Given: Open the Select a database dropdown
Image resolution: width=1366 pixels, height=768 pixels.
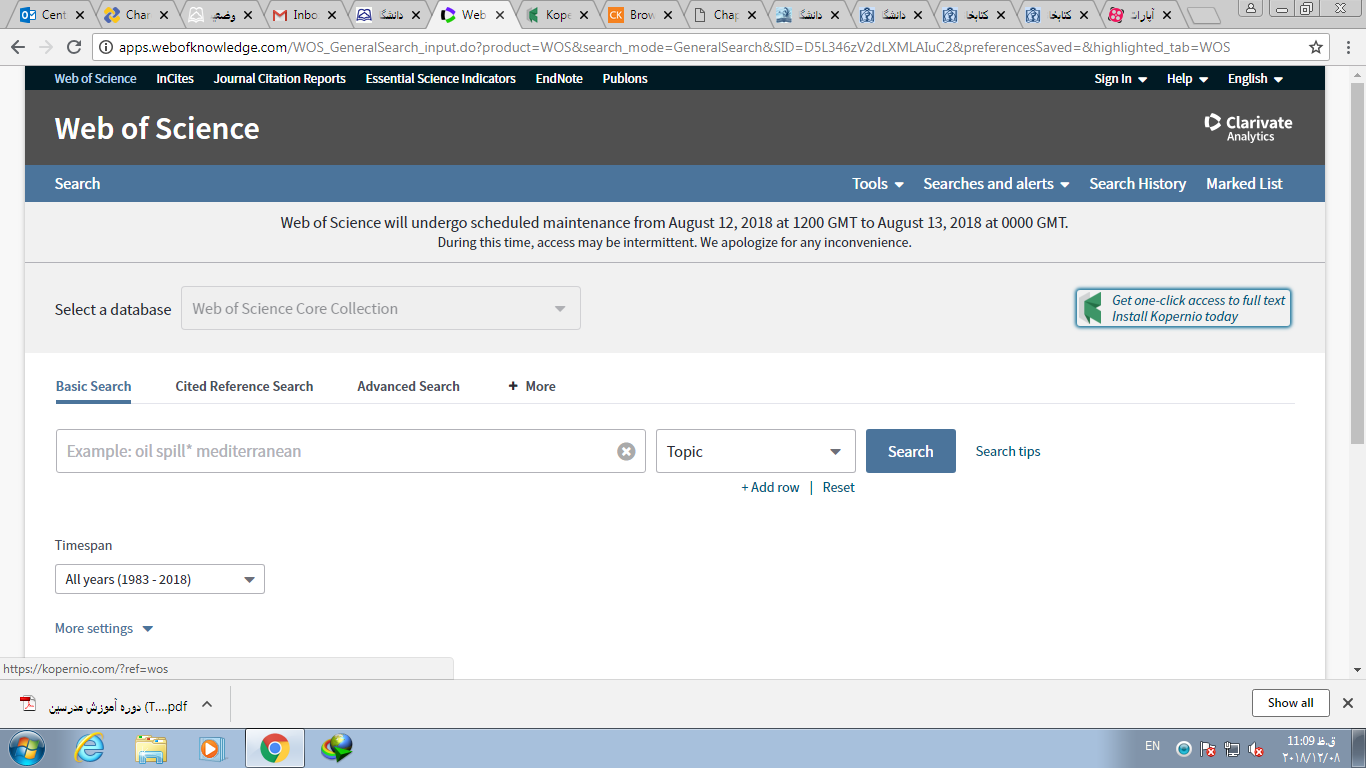Looking at the screenshot, I should (x=380, y=308).
